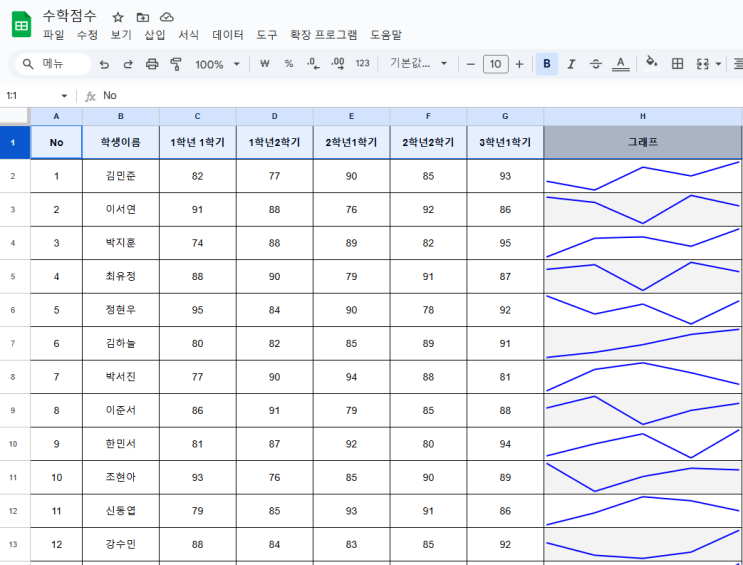This screenshot has height=565, width=743.
Task: Open the 삽입 menu
Action: [x=155, y=35]
